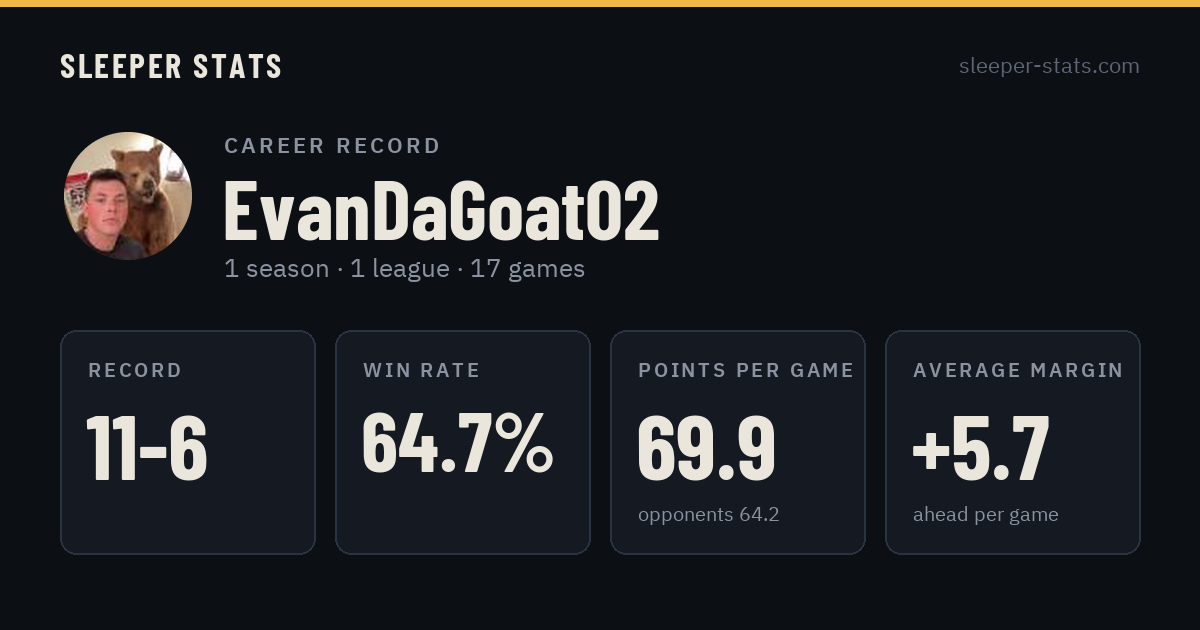Click the RECORD card label

[135, 371]
